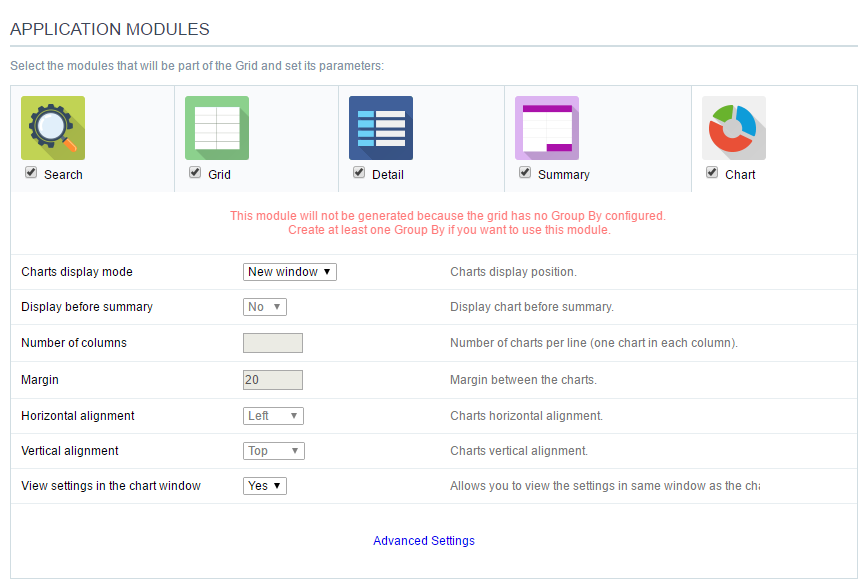Change the Horizontal alignment selection
This screenshot has width=868, height=587.
pyautogui.click(x=272, y=415)
